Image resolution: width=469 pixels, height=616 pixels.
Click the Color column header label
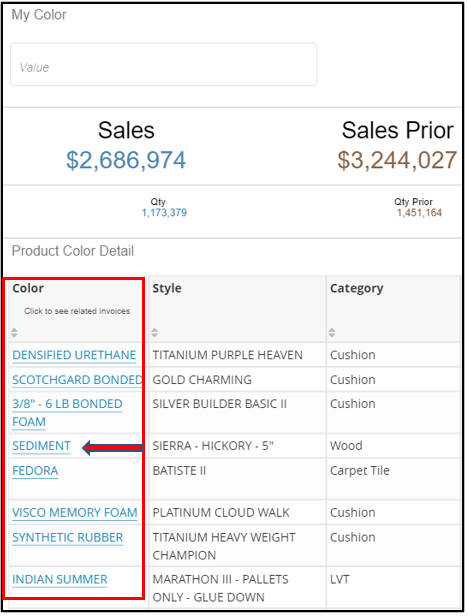(28, 288)
